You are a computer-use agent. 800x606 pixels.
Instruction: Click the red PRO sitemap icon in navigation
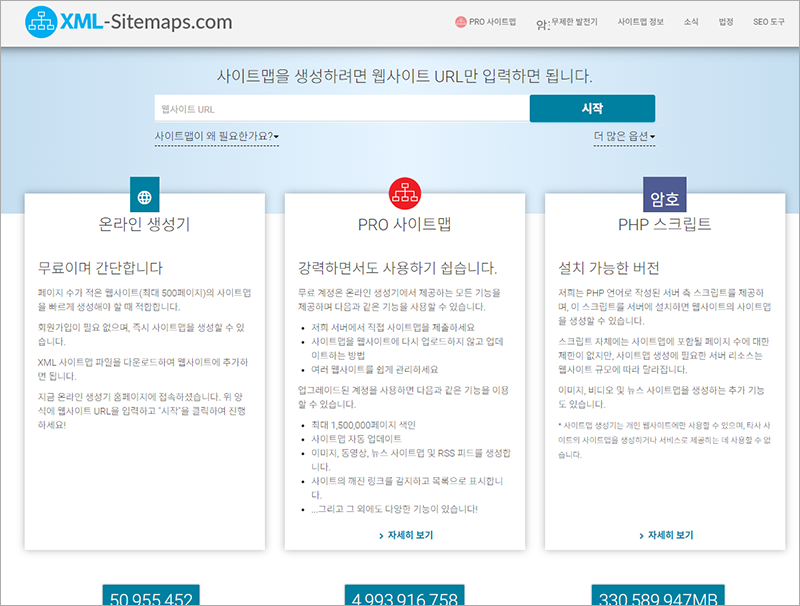[460, 21]
